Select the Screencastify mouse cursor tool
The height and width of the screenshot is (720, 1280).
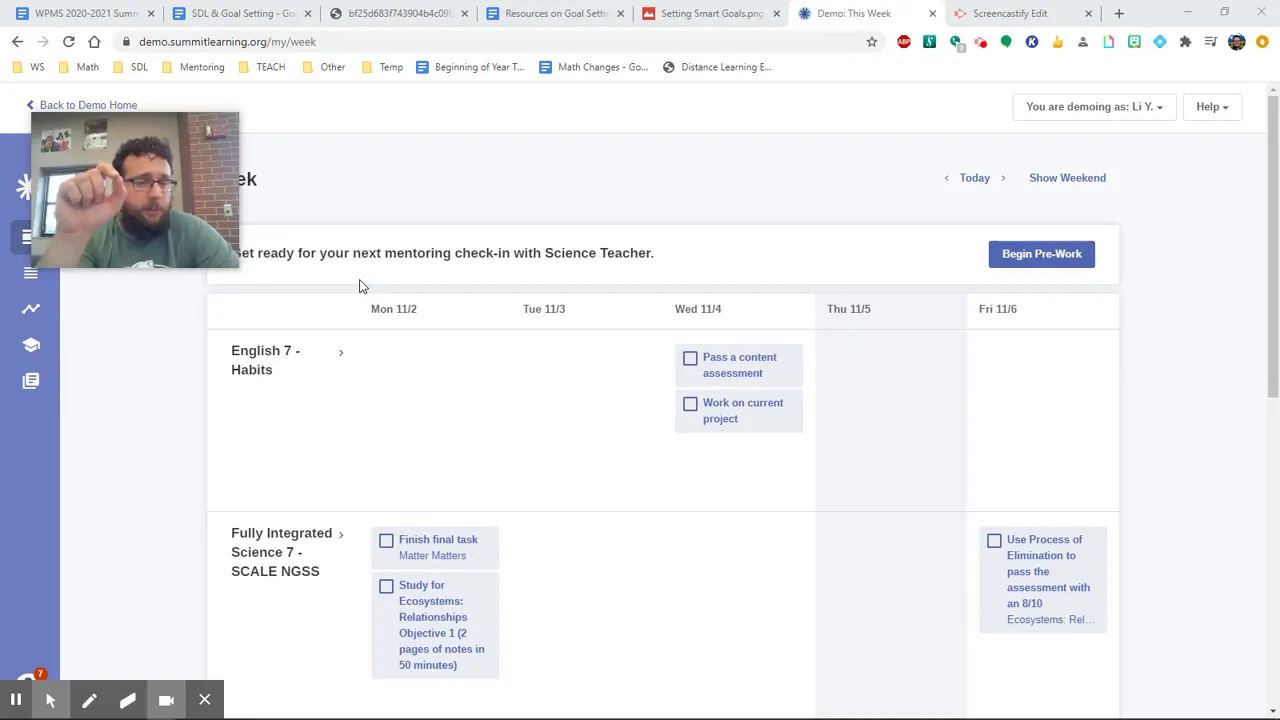click(x=50, y=700)
